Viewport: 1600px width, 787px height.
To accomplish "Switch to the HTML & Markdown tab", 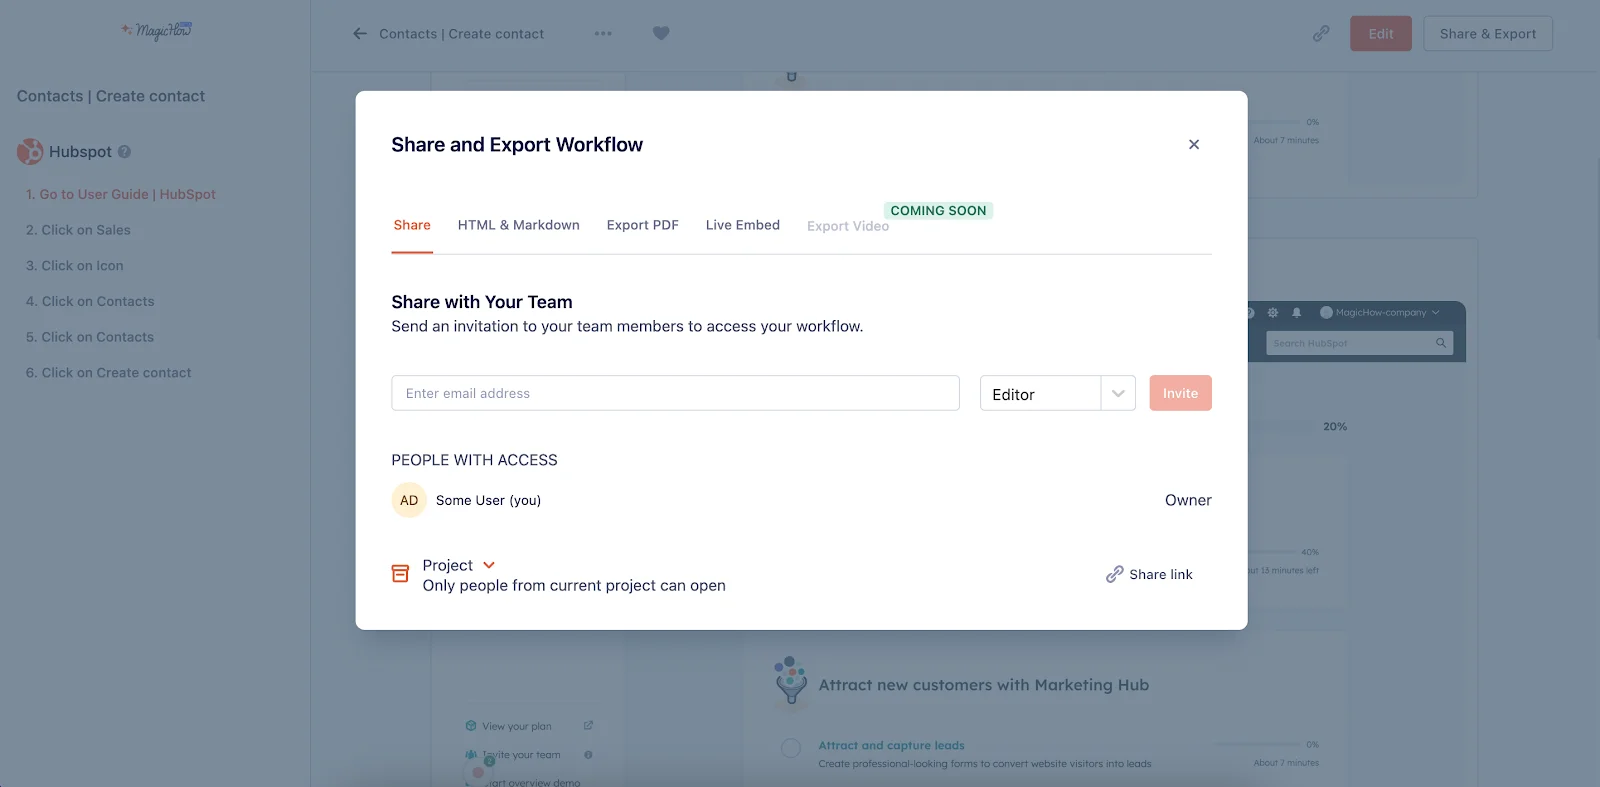I will (518, 225).
